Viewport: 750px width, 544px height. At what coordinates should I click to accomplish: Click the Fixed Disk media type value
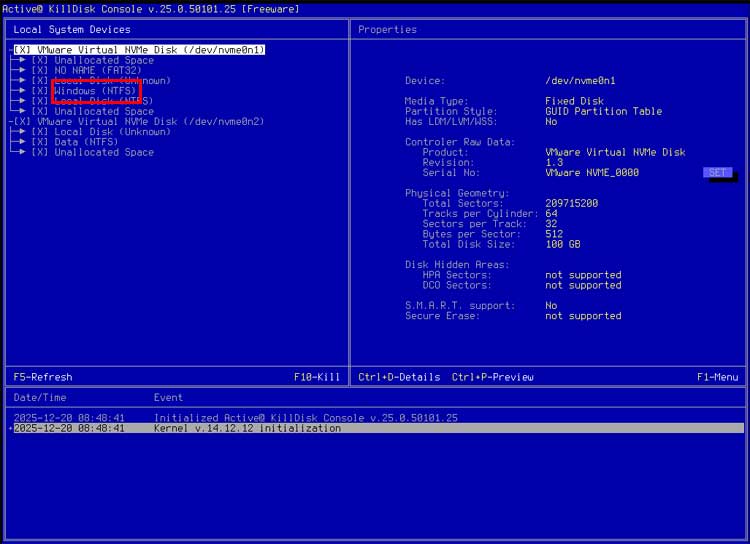[x=574, y=101]
